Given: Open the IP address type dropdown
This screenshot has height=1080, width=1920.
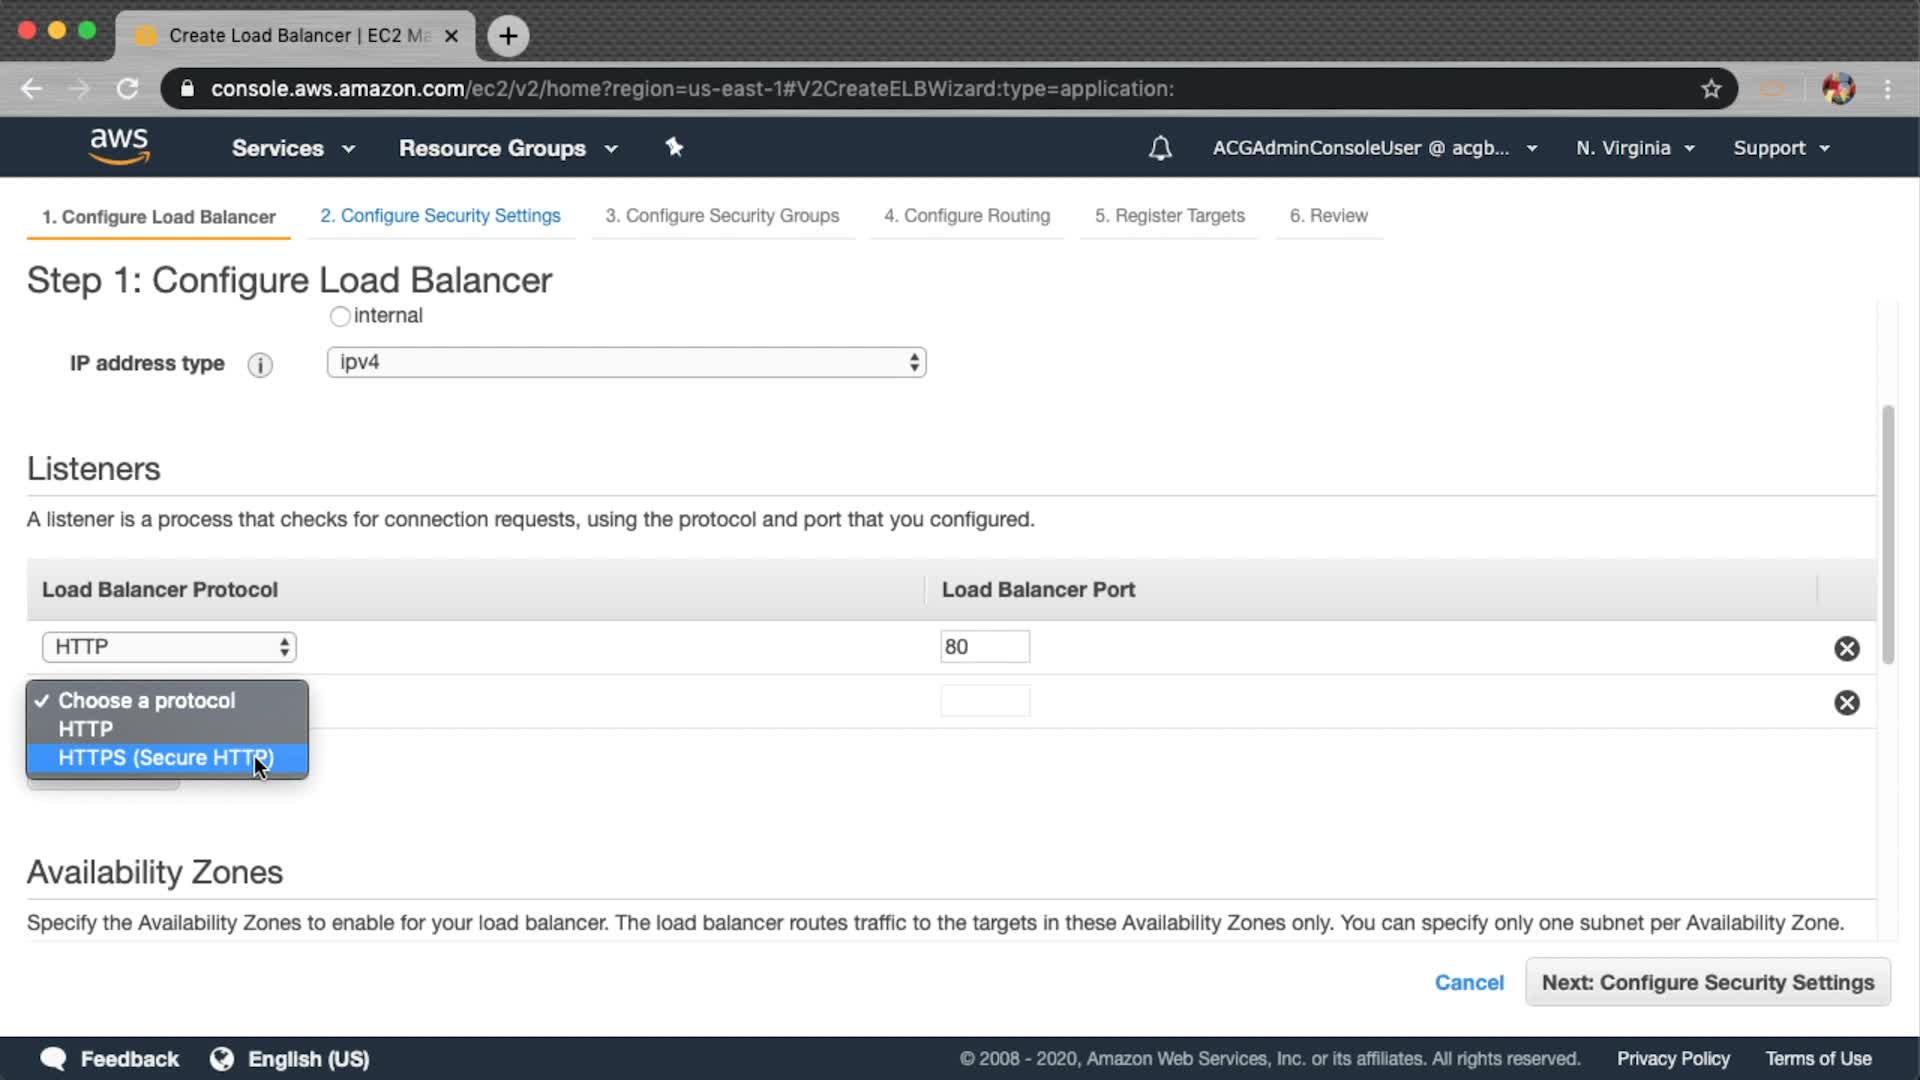Looking at the screenshot, I should point(626,362).
